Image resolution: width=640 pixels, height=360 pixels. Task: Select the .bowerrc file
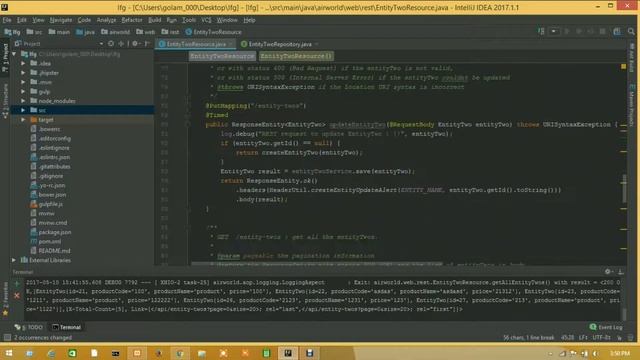(x=49, y=129)
